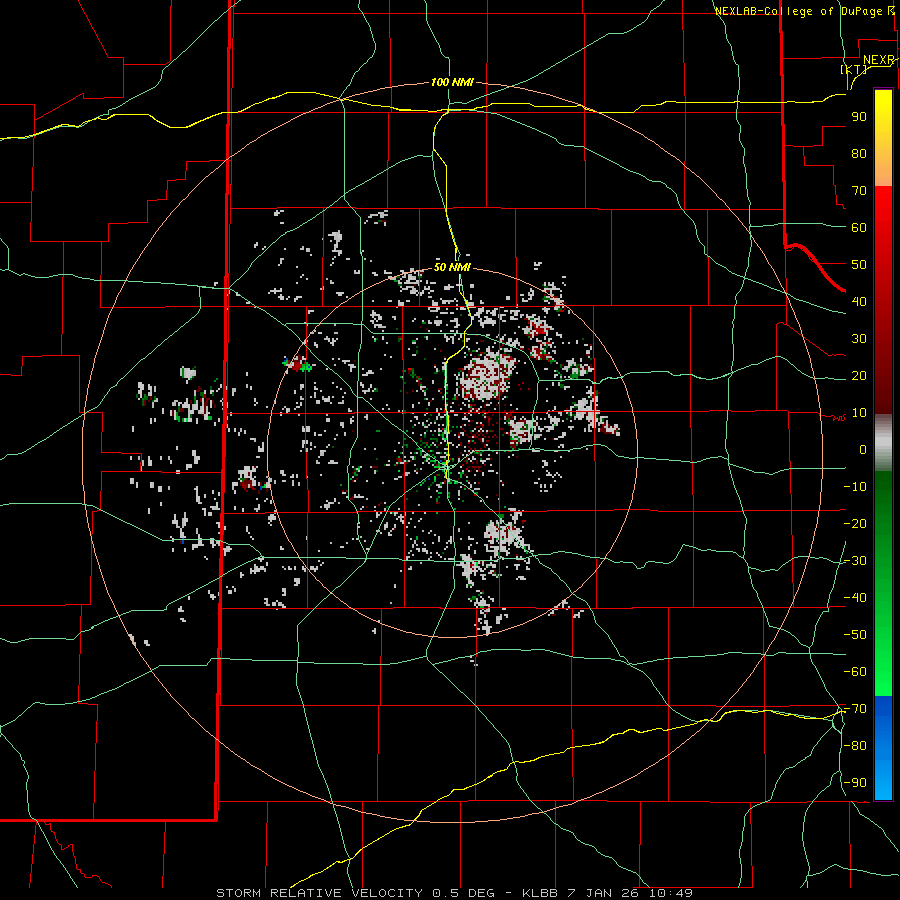Click the "NEXLAB-College of DuPage" header text

(798, 11)
